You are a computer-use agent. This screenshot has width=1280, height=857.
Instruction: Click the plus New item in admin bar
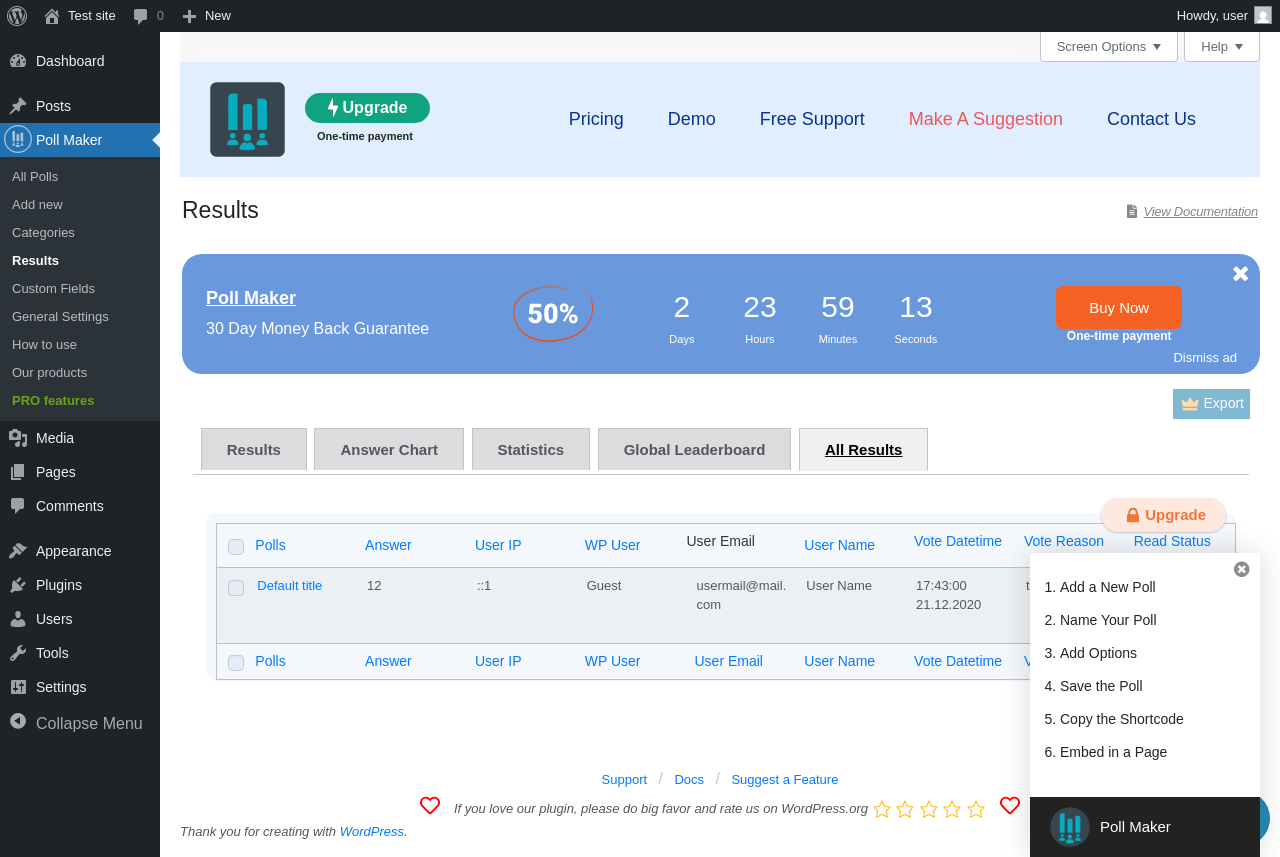(x=206, y=16)
